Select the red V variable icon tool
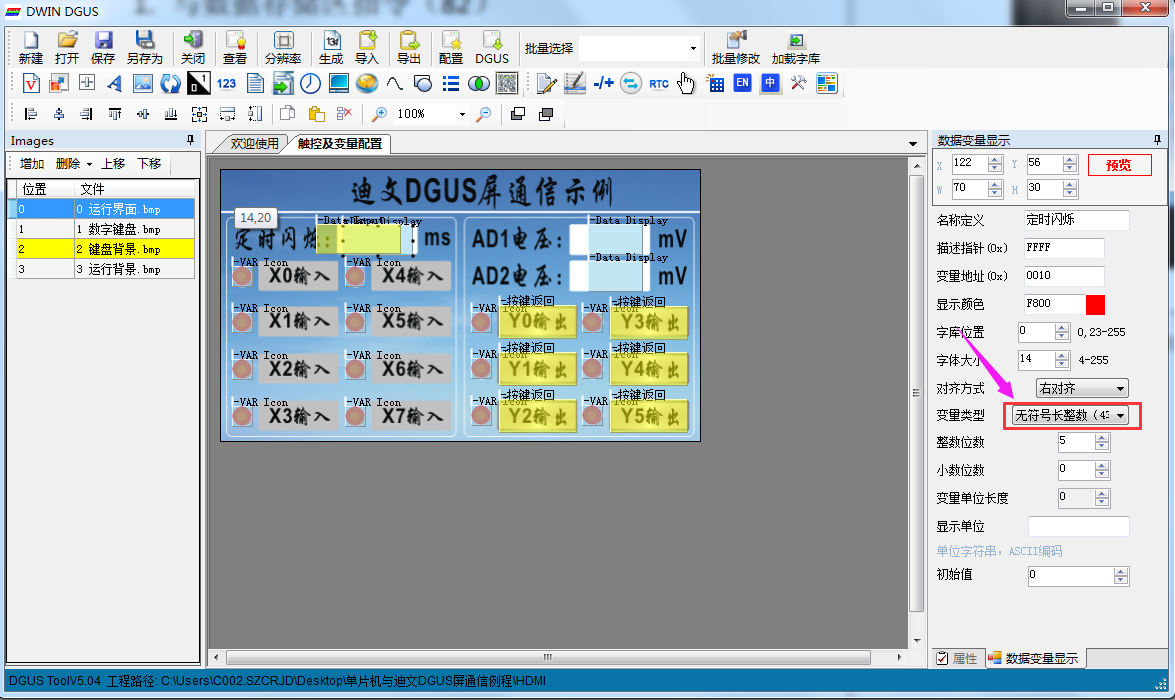Image resolution: width=1175 pixels, height=700 pixels. click(x=31, y=83)
